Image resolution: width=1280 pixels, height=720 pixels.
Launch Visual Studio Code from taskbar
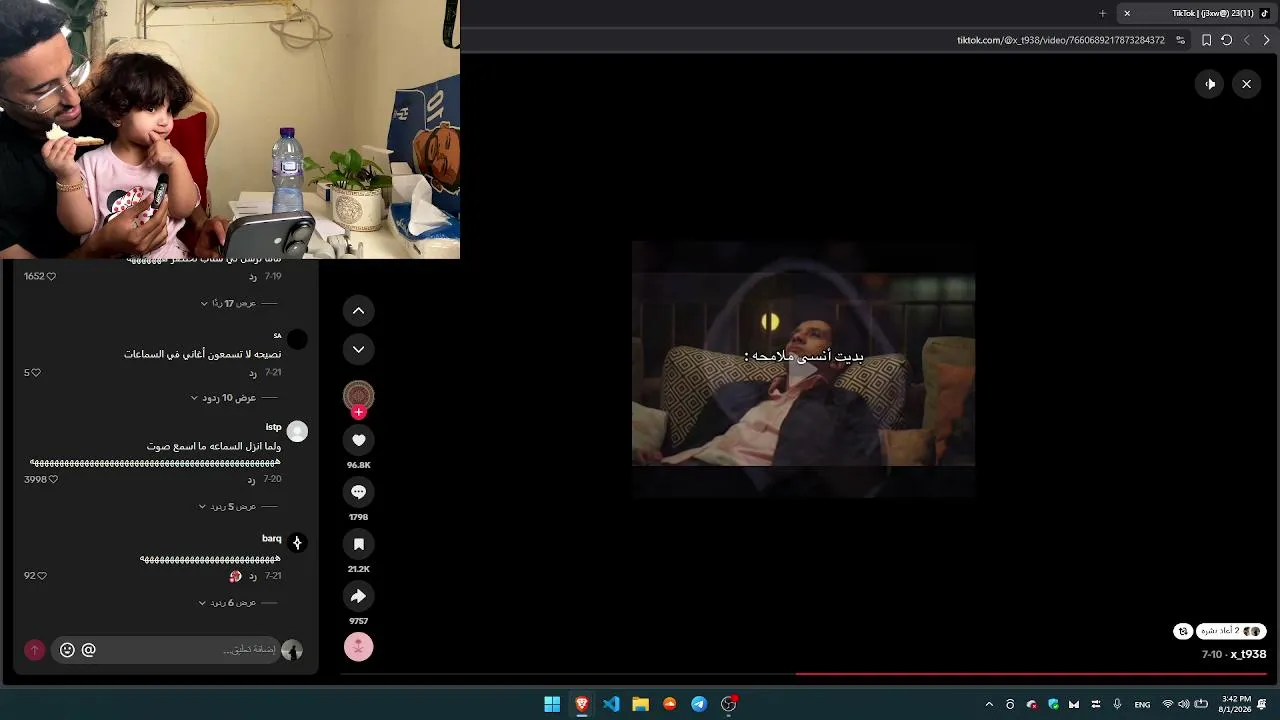pyautogui.click(x=611, y=704)
